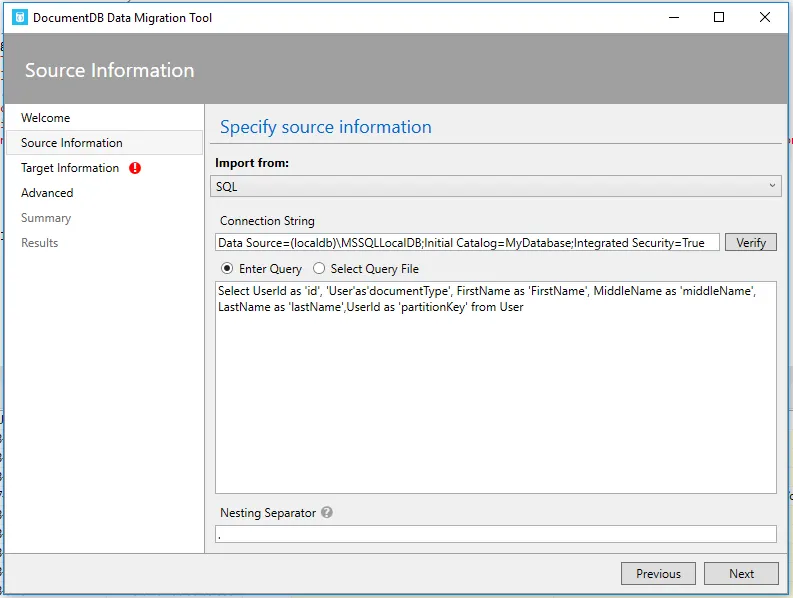Screen dimensions: 793x598
Task: Proceed with the Next button
Action: coord(741,574)
